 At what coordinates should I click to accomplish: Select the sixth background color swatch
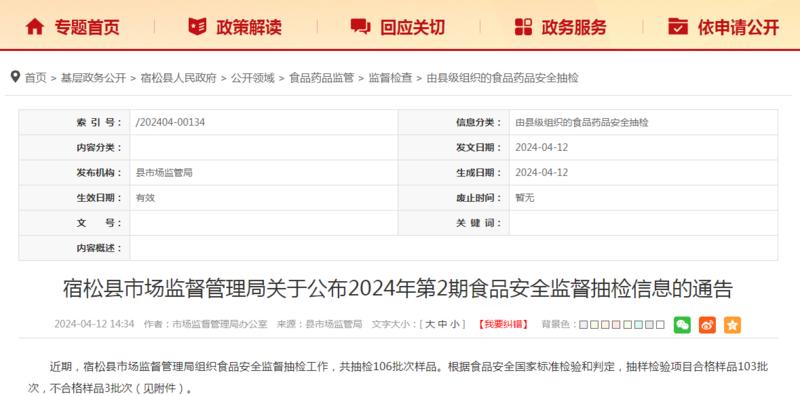[x=638, y=325]
